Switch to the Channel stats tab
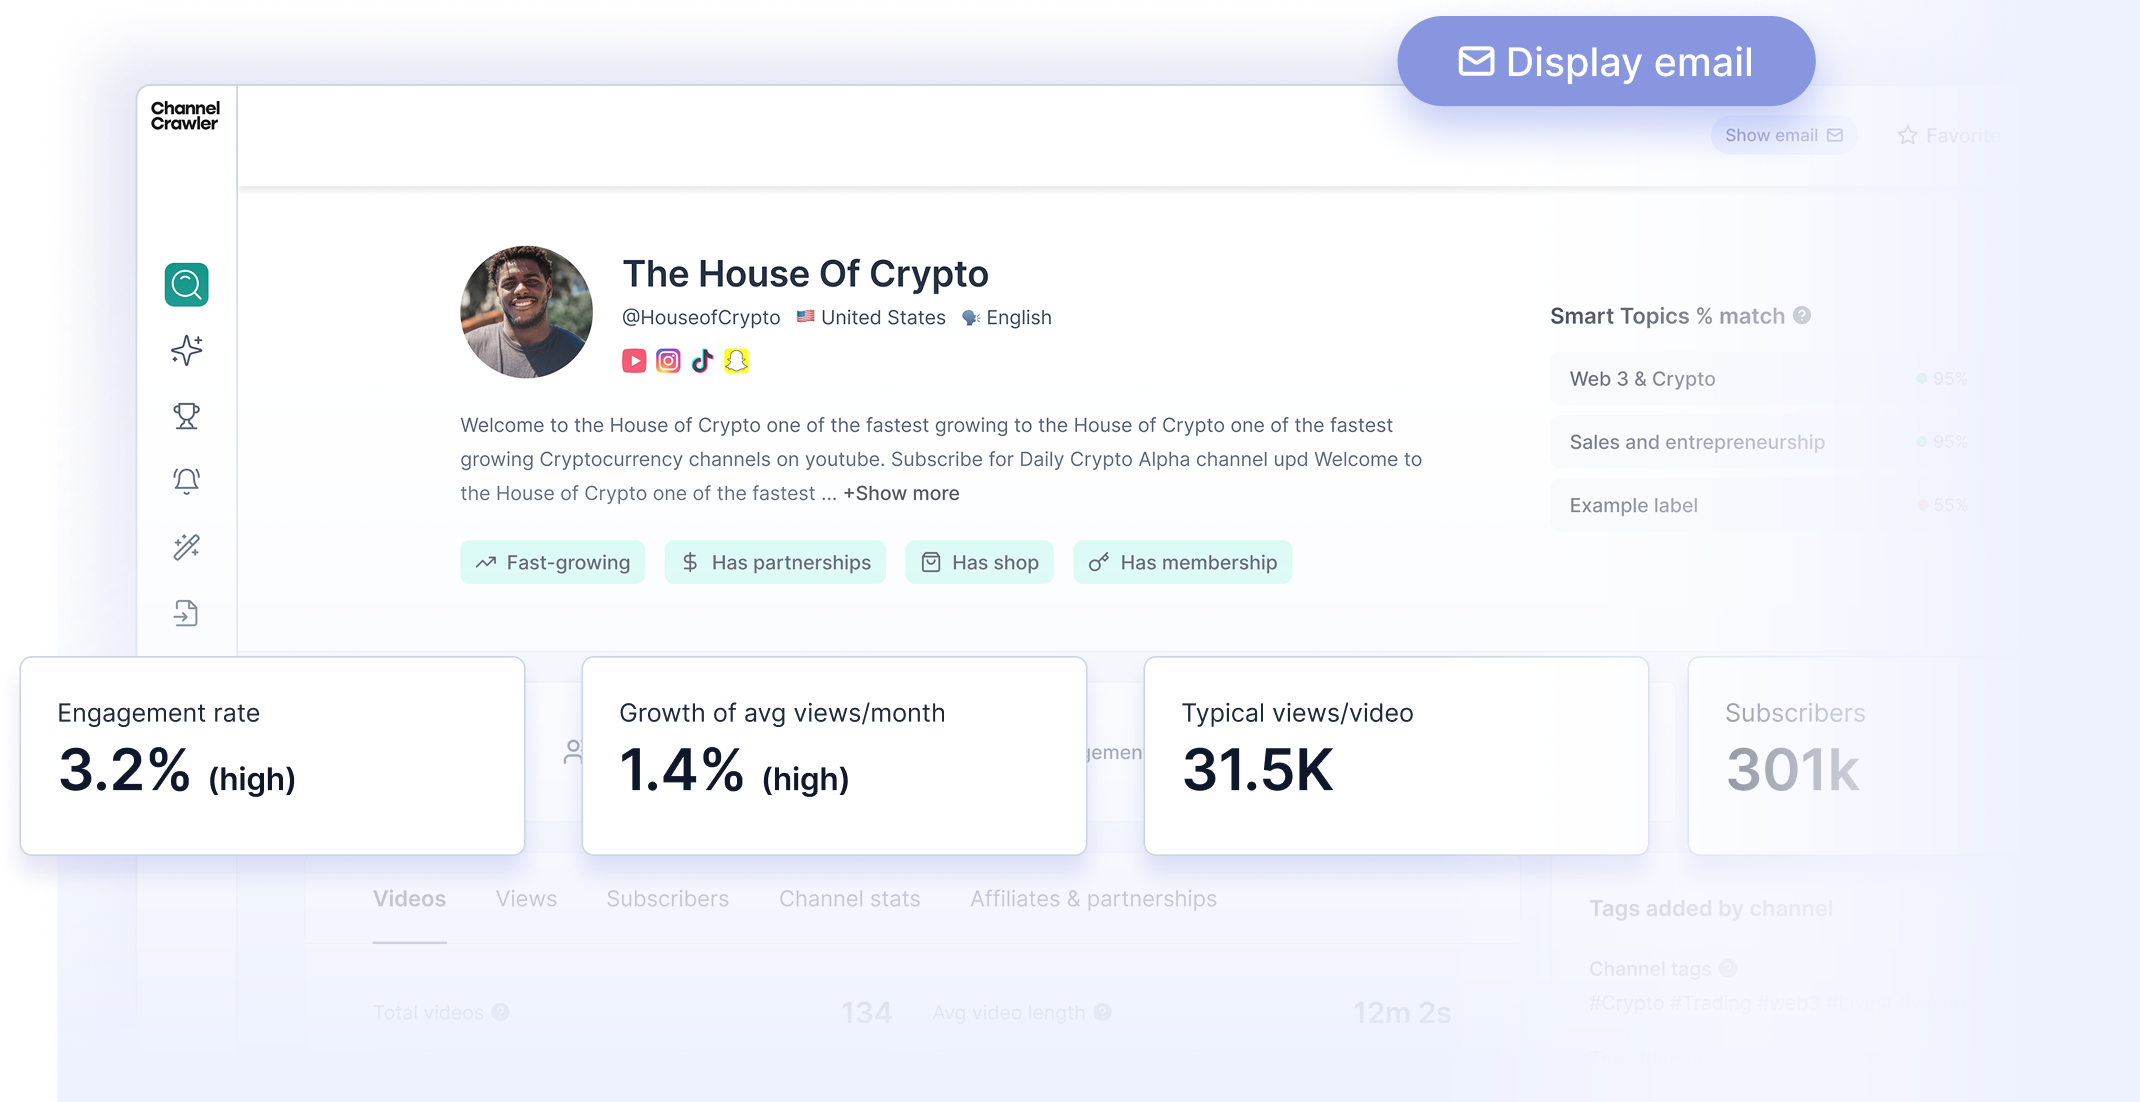Screen dimensions: 2140x1102 [849, 899]
